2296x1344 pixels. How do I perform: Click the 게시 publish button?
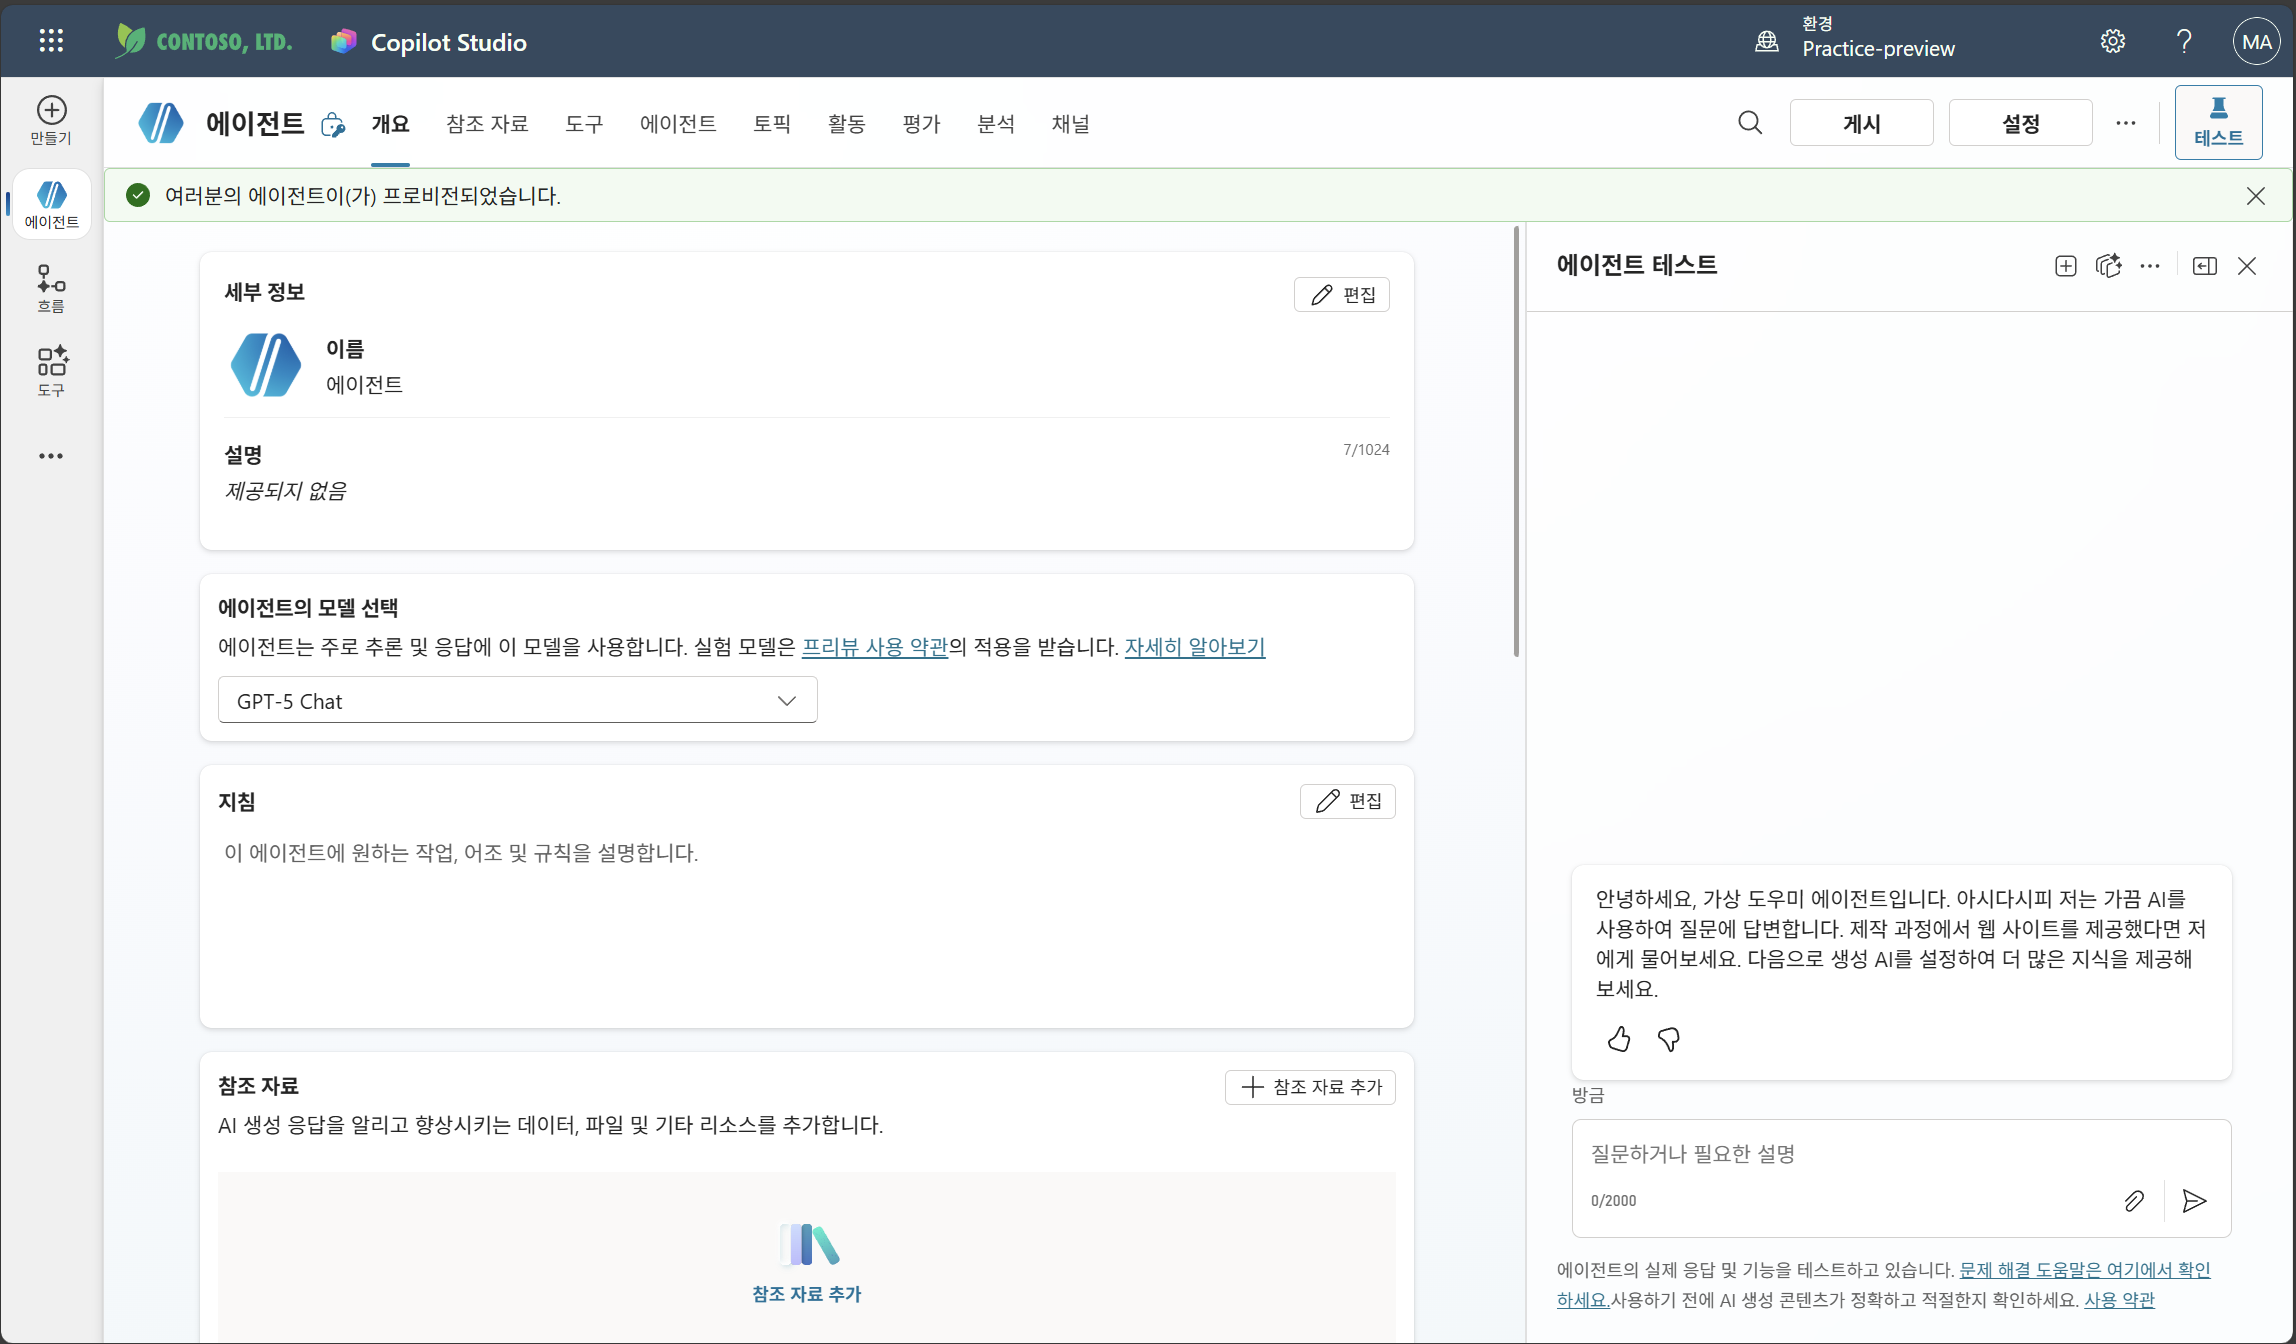point(1861,122)
